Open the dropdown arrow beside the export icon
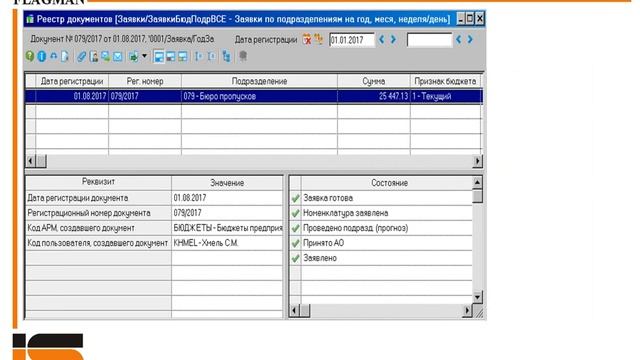 (144, 56)
